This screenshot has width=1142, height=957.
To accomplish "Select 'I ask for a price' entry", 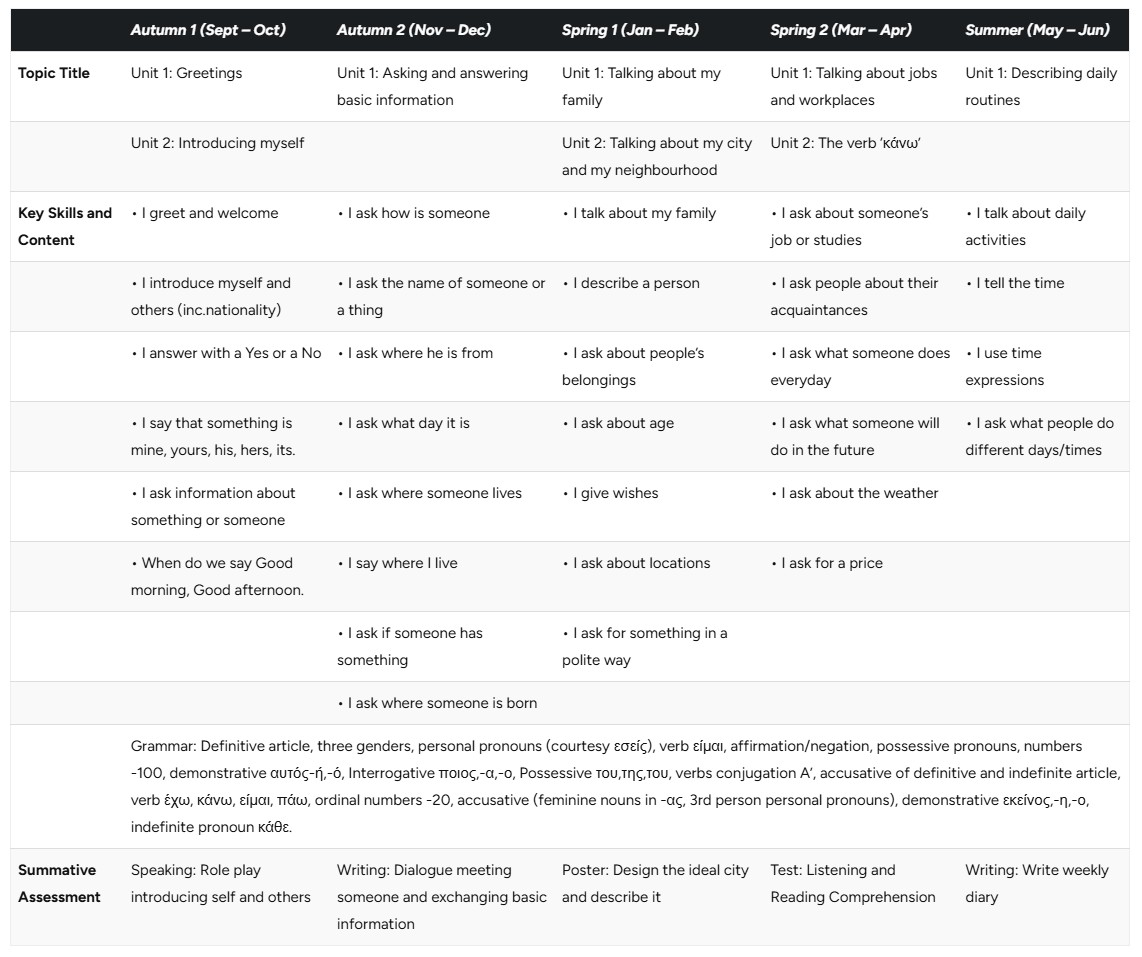I will pos(827,563).
